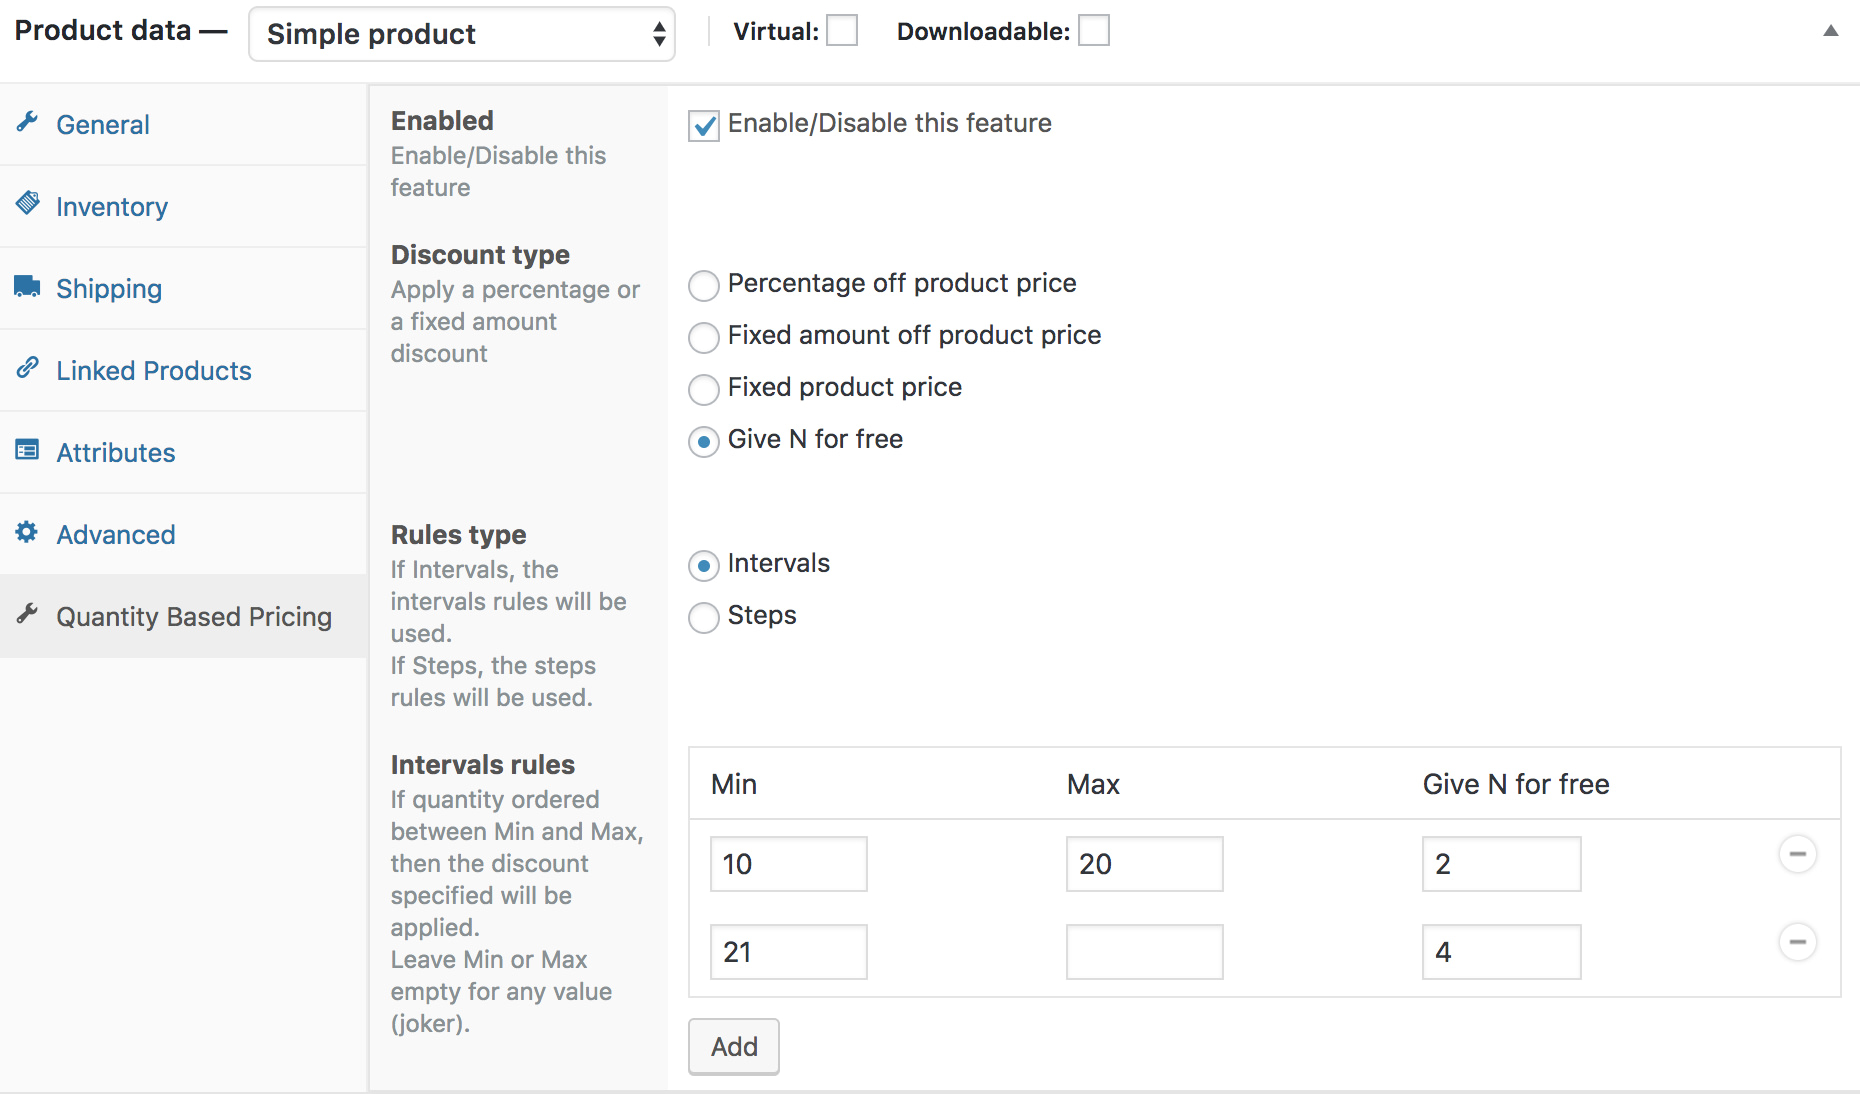Click the Quantity Based Pricing wrench icon
1860x1094 pixels.
(x=27, y=614)
